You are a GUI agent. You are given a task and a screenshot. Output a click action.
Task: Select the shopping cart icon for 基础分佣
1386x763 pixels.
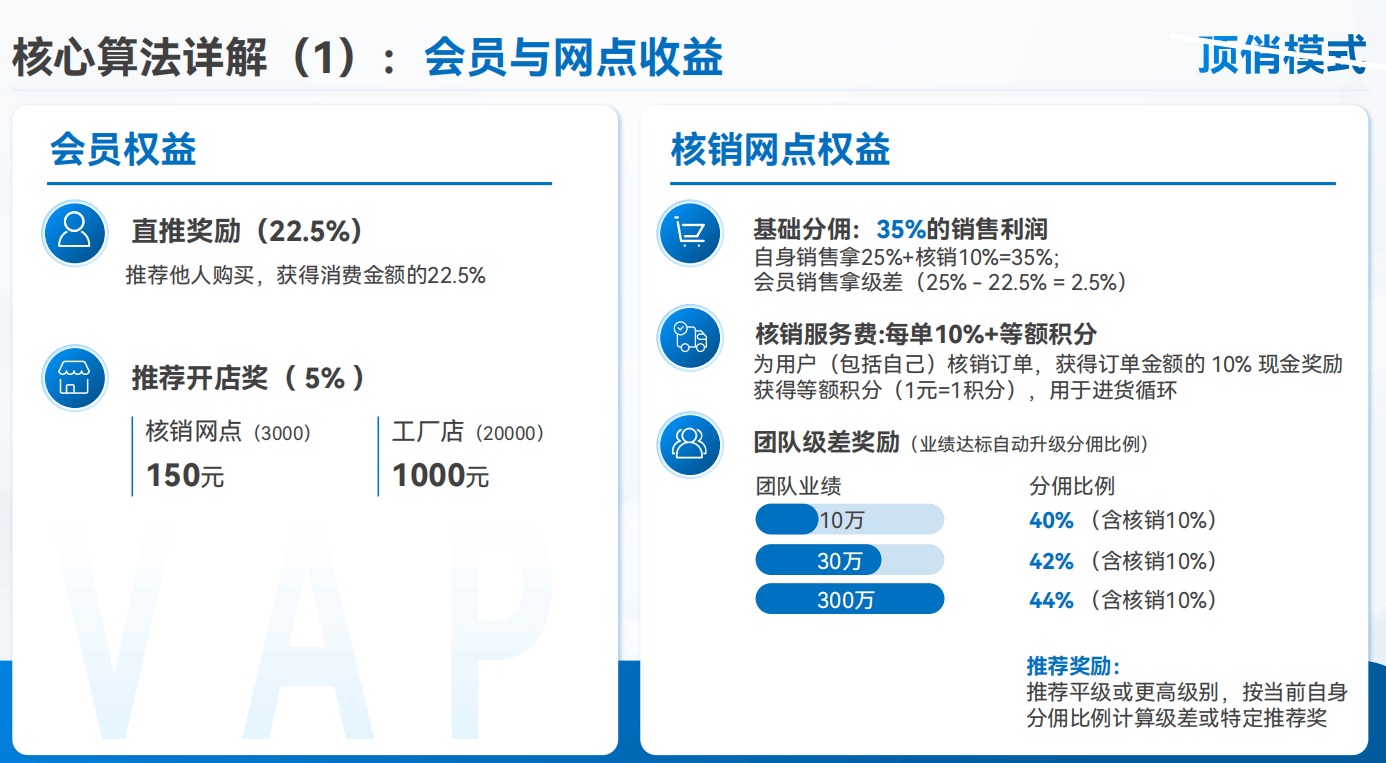pos(690,233)
